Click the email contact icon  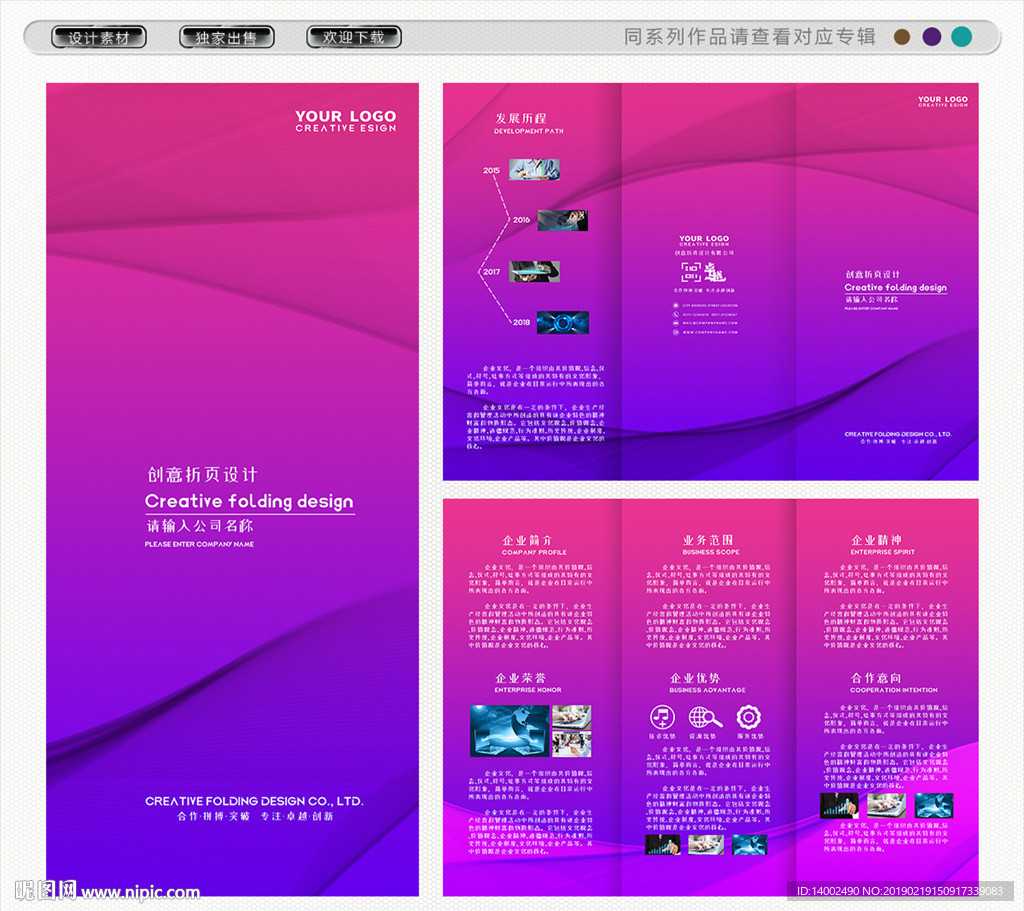coord(675,323)
